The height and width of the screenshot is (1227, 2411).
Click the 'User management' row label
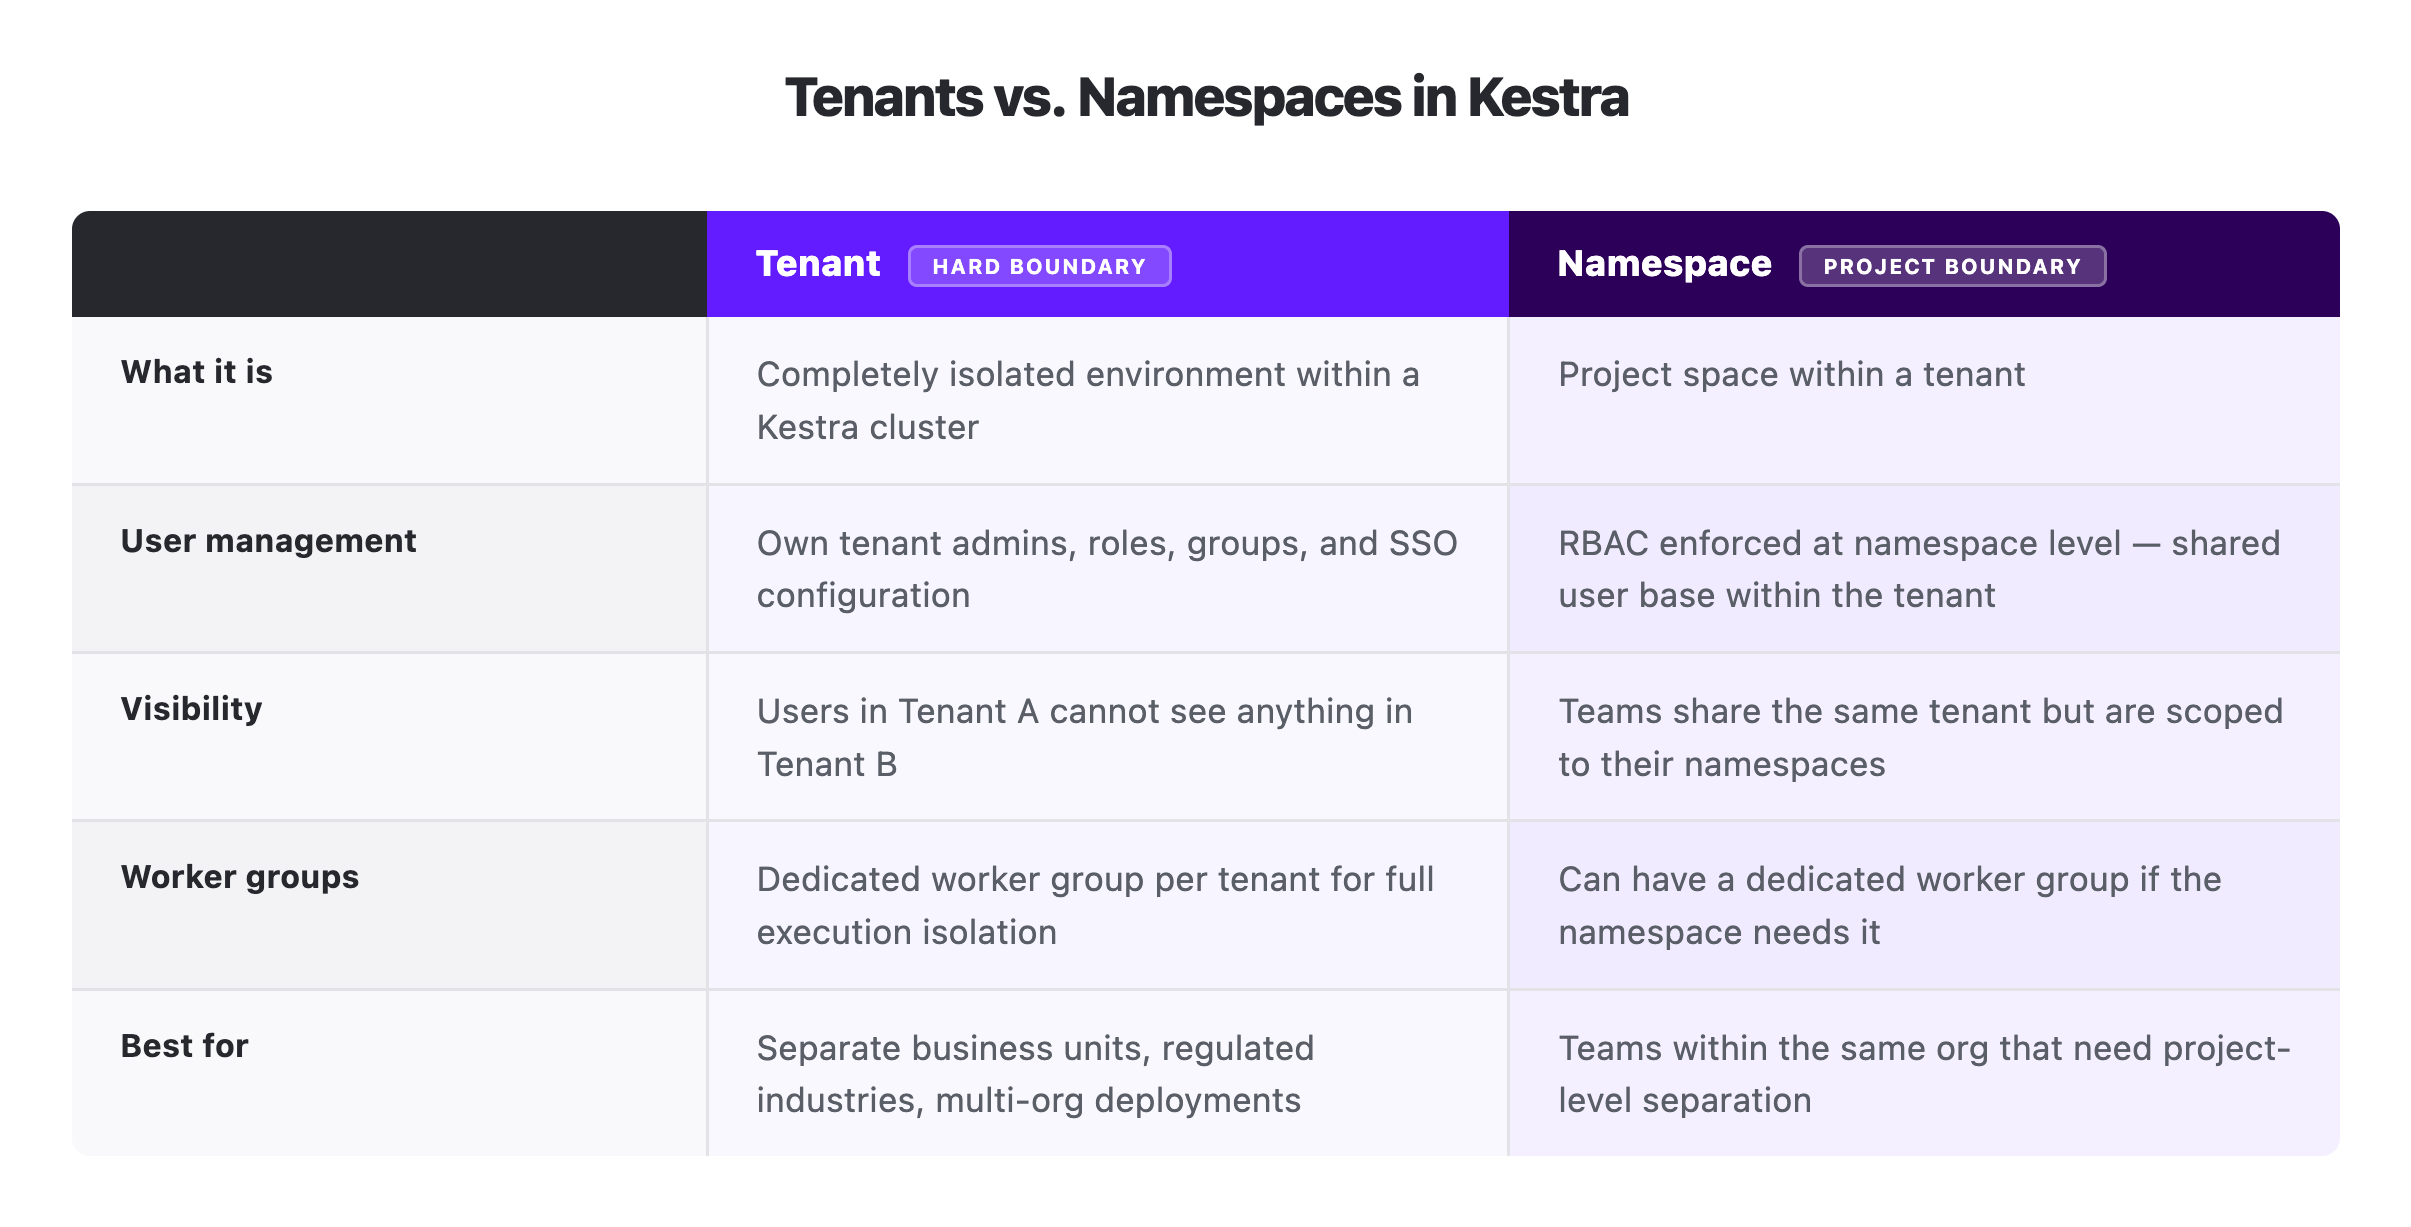[268, 541]
